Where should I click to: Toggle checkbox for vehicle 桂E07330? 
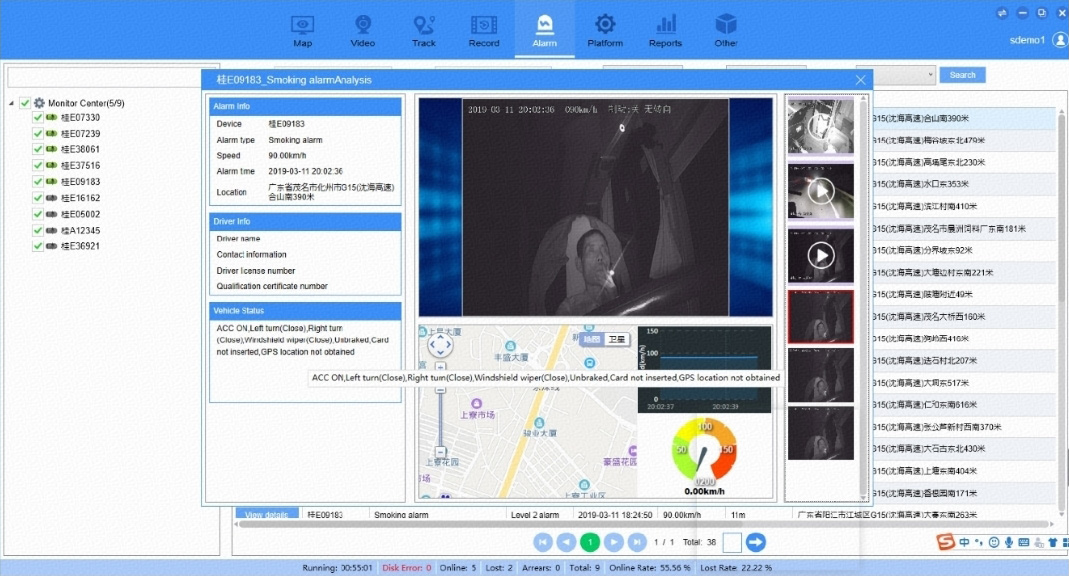(x=38, y=117)
